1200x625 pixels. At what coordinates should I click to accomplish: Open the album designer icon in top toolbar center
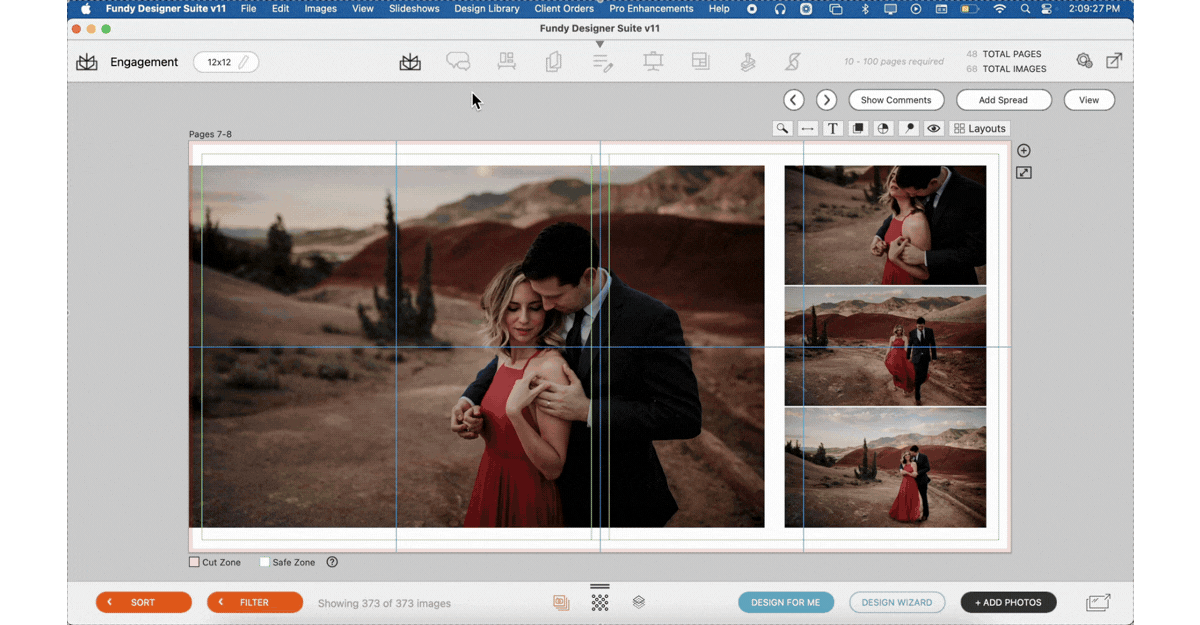[x=410, y=62]
